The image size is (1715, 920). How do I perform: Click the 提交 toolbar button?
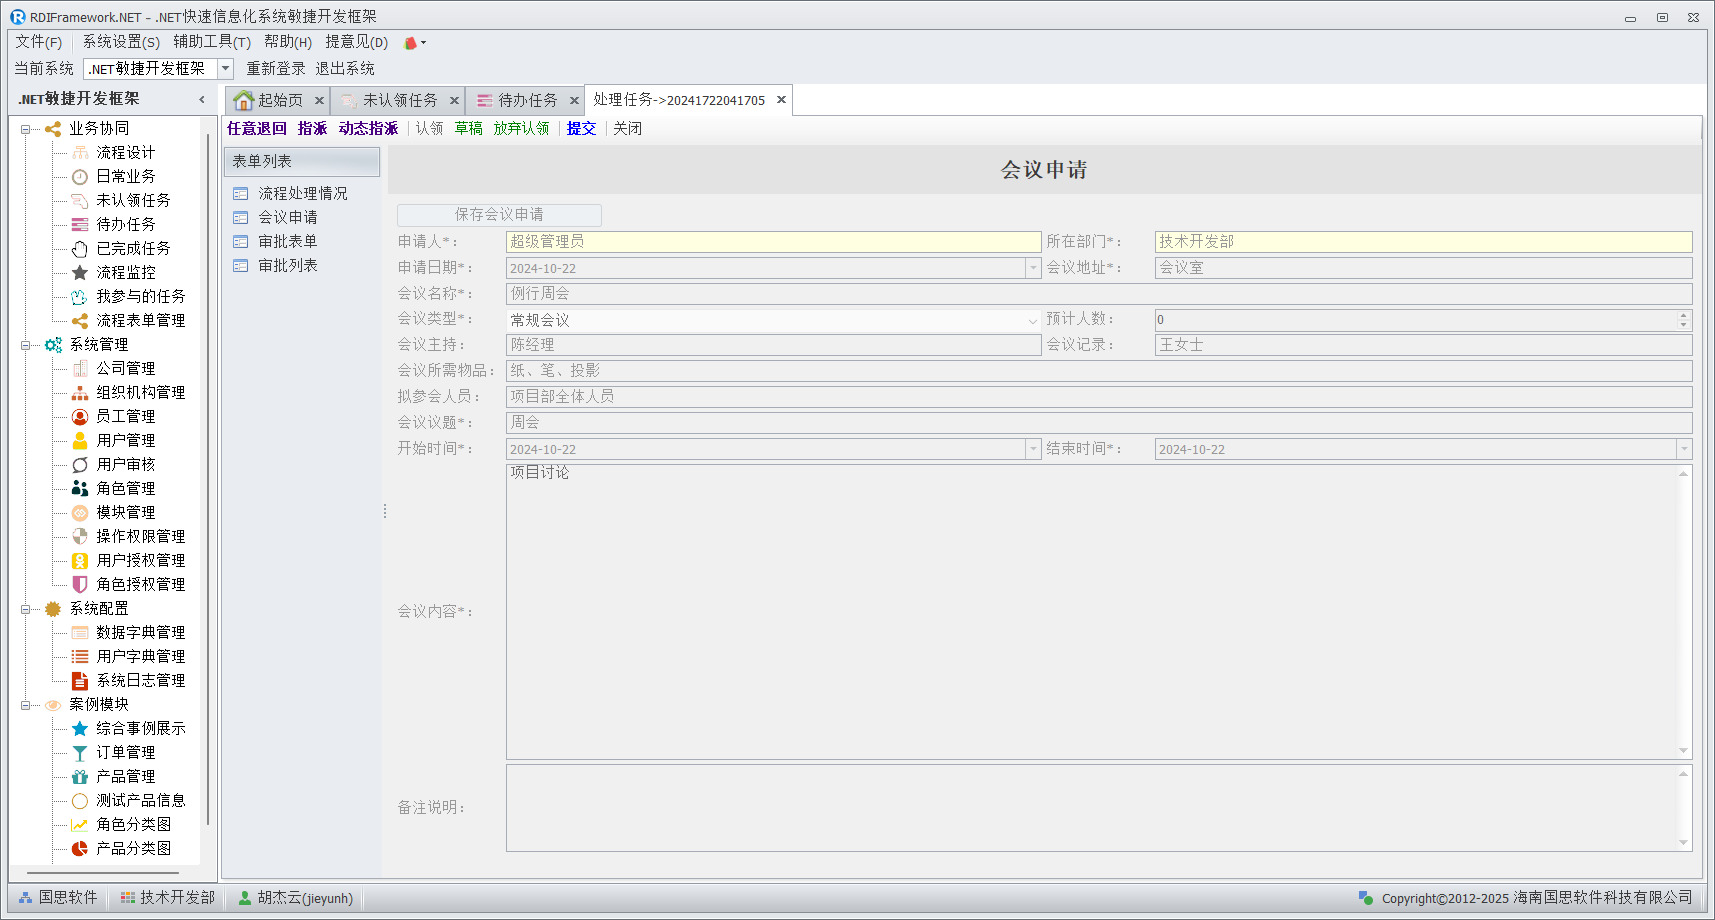pyautogui.click(x=581, y=129)
